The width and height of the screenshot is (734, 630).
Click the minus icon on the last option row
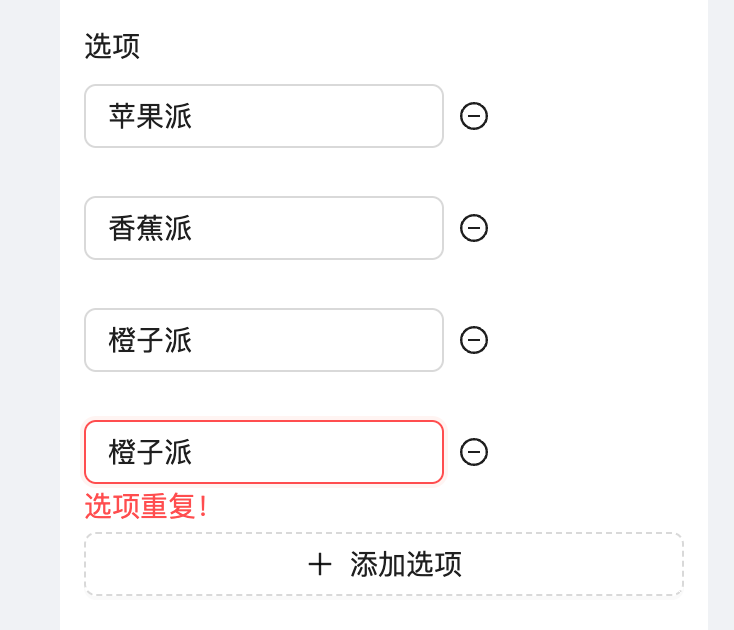click(x=474, y=452)
